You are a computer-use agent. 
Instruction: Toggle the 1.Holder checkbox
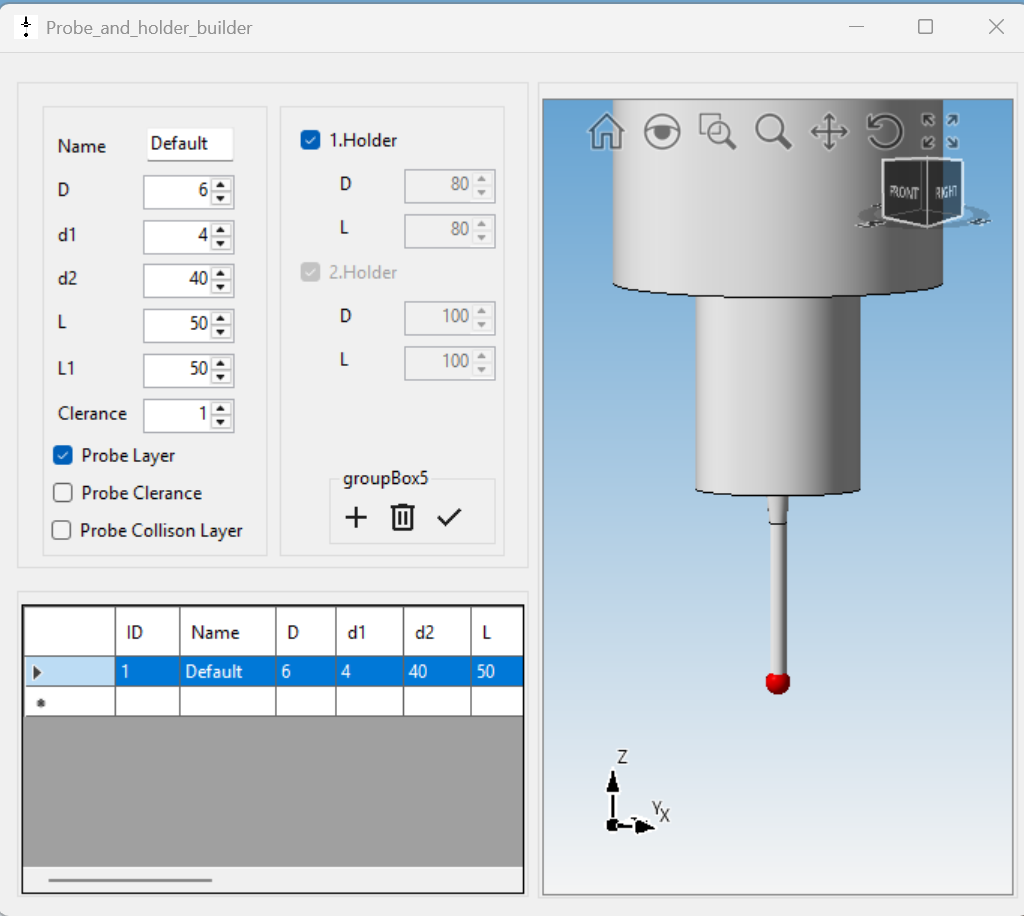[310, 140]
